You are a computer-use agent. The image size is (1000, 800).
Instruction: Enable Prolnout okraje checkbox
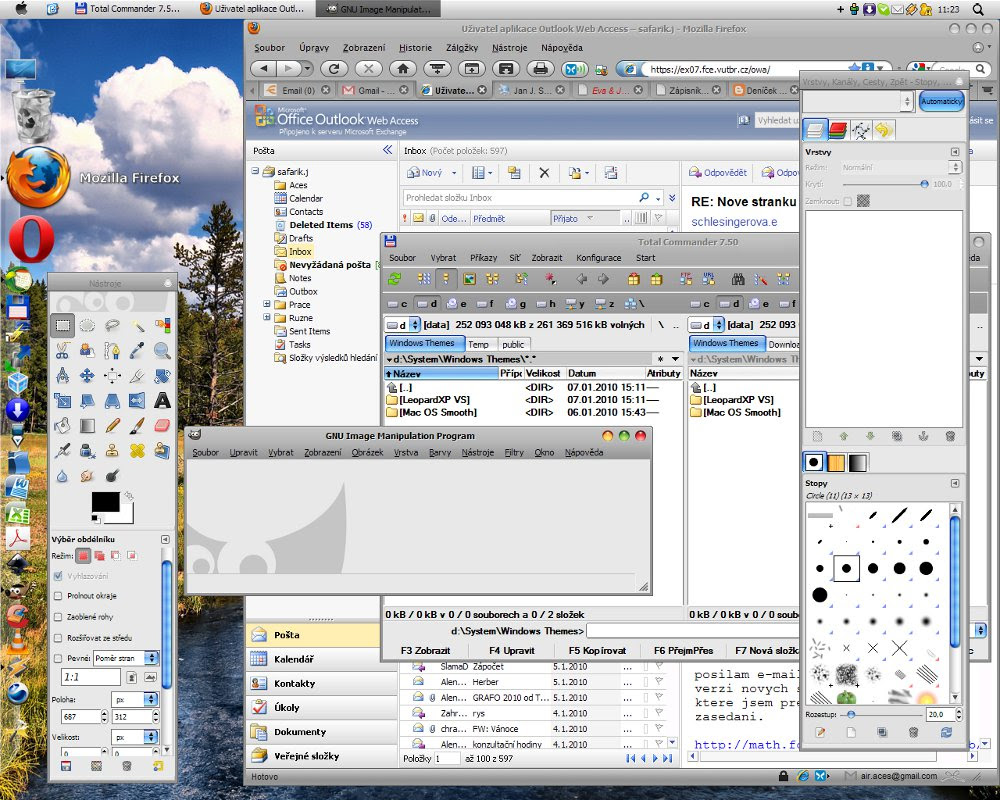tap(59, 596)
